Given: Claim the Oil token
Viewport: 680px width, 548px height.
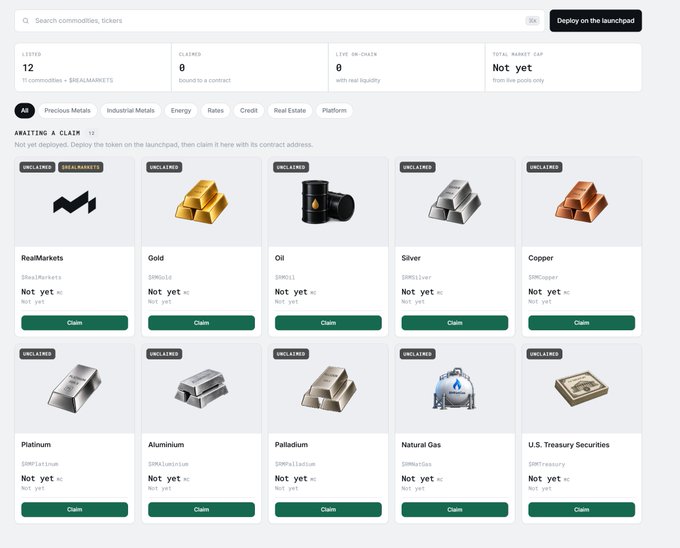Looking at the screenshot, I should (328, 323).
